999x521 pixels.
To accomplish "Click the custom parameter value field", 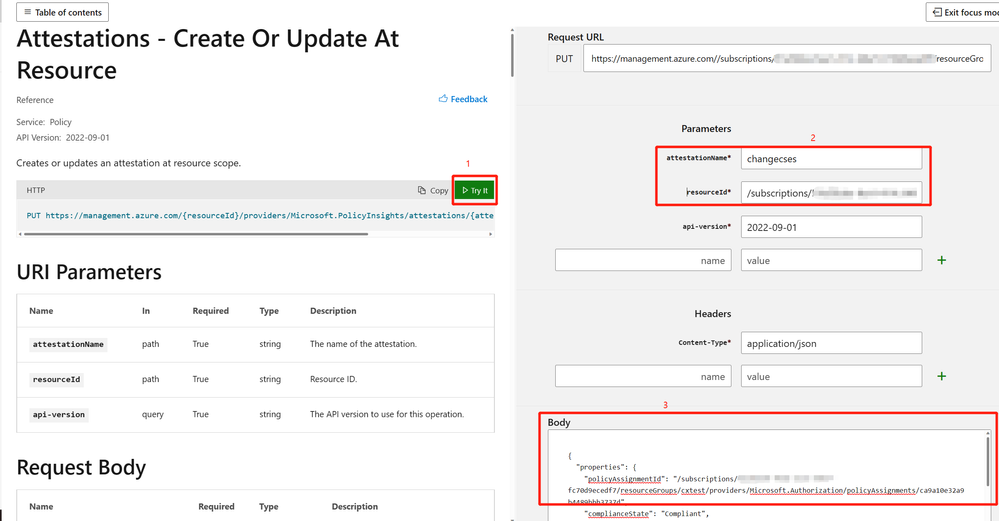I will [831, 260].
